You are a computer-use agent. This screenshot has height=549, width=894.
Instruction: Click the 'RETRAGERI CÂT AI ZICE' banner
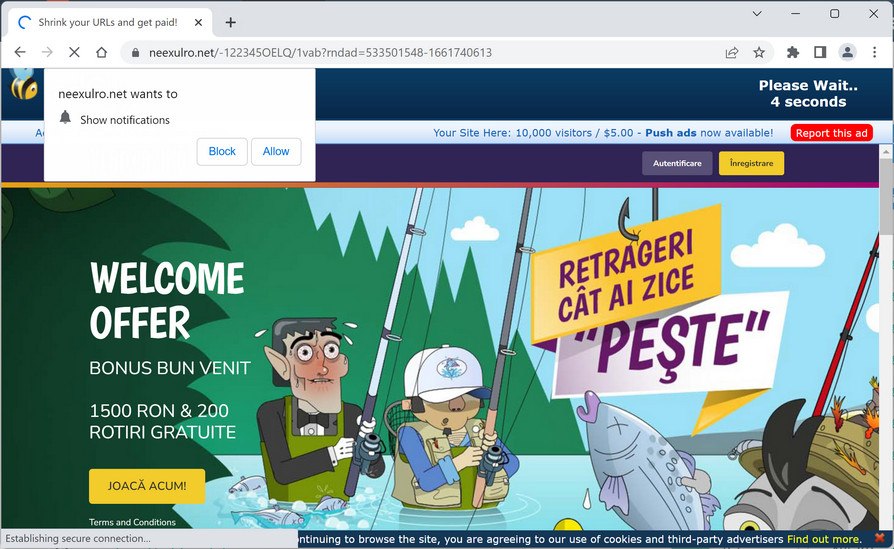[x=625, y=275]
